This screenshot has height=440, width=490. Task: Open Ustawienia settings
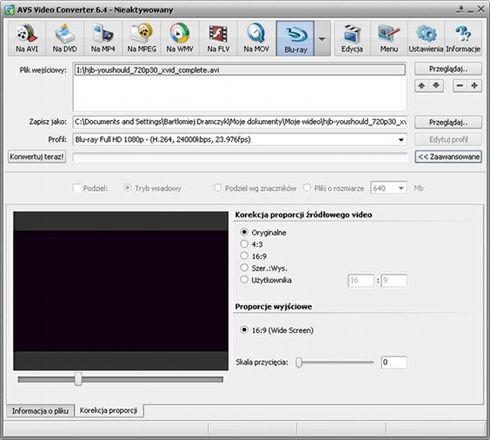pyautogui.click(x=426, y=38)
